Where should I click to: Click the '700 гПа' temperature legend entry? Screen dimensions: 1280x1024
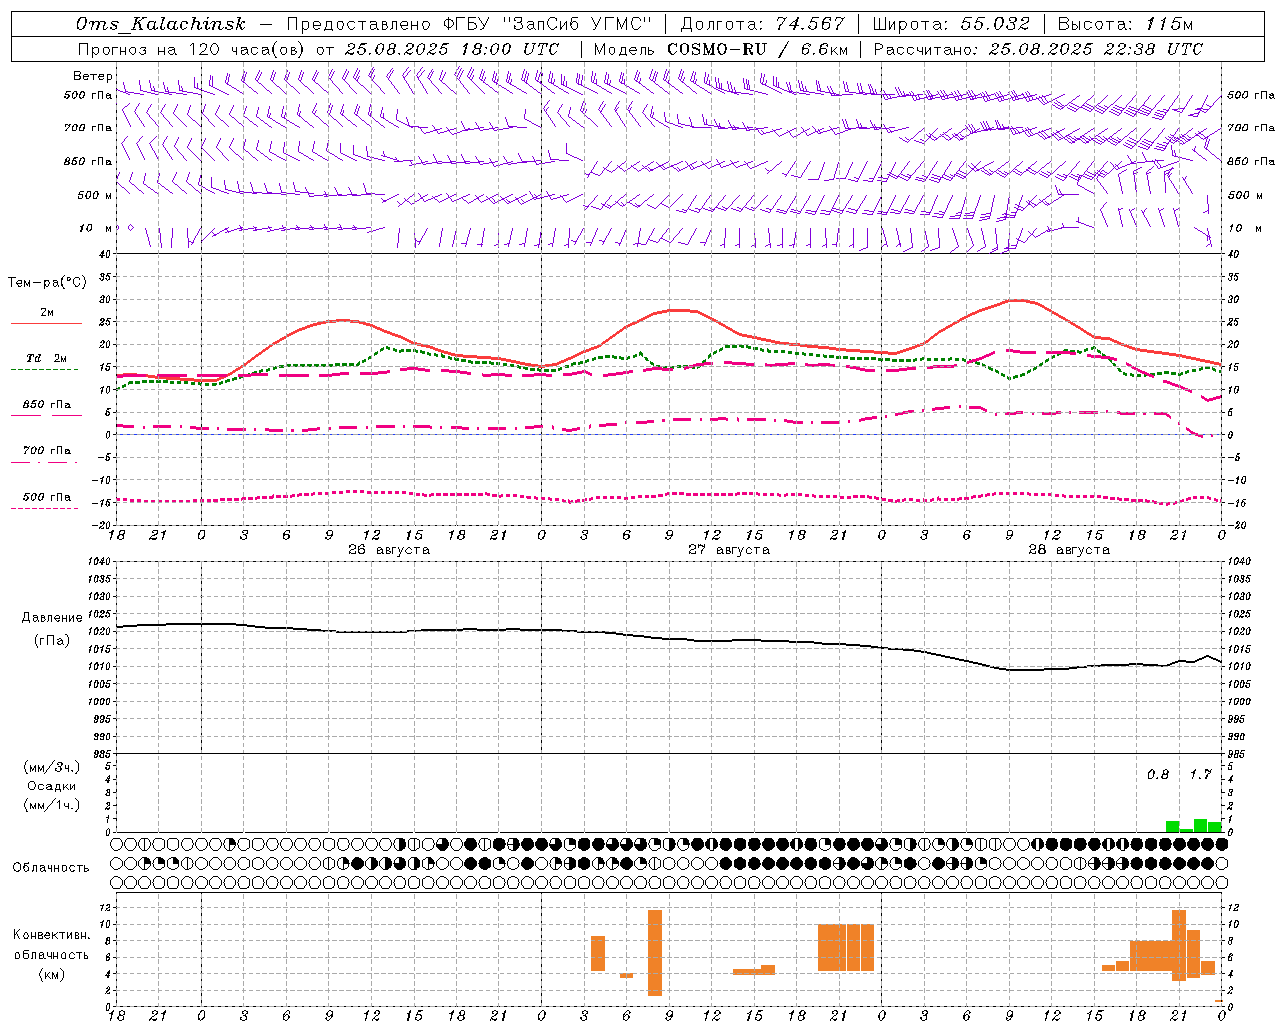pos(47,451)
